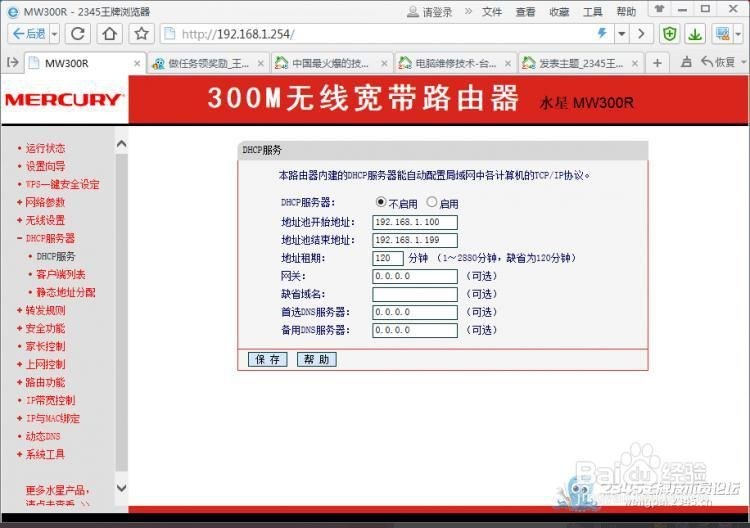Open 动态DNS in the sidebar
The height and width of the screenshot is (528, 750).
[x=43, y=436]
